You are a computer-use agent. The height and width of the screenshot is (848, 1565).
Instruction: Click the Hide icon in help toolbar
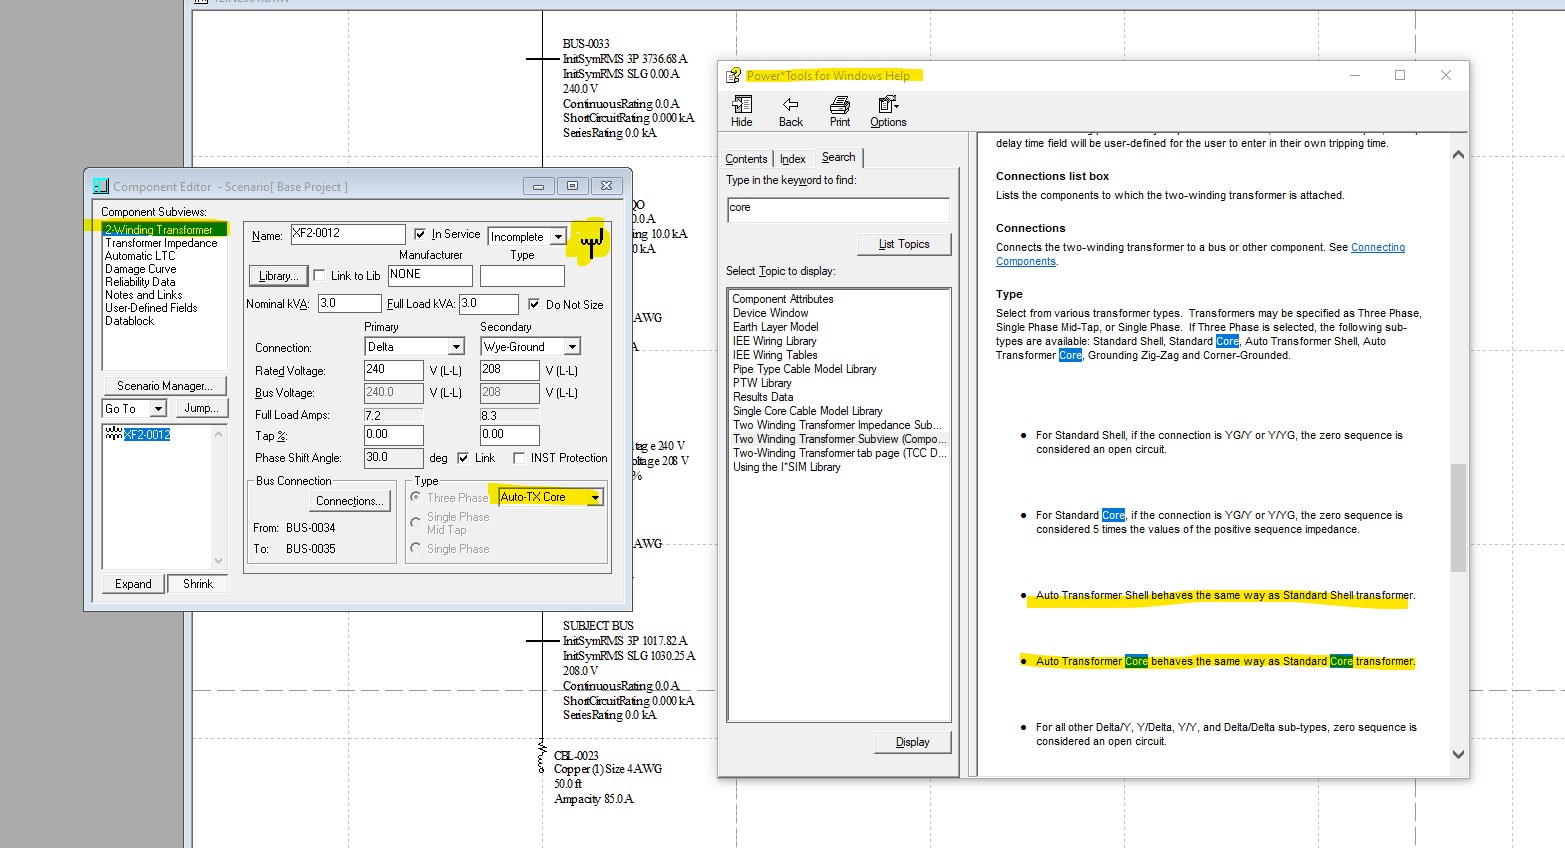point(741,111)
